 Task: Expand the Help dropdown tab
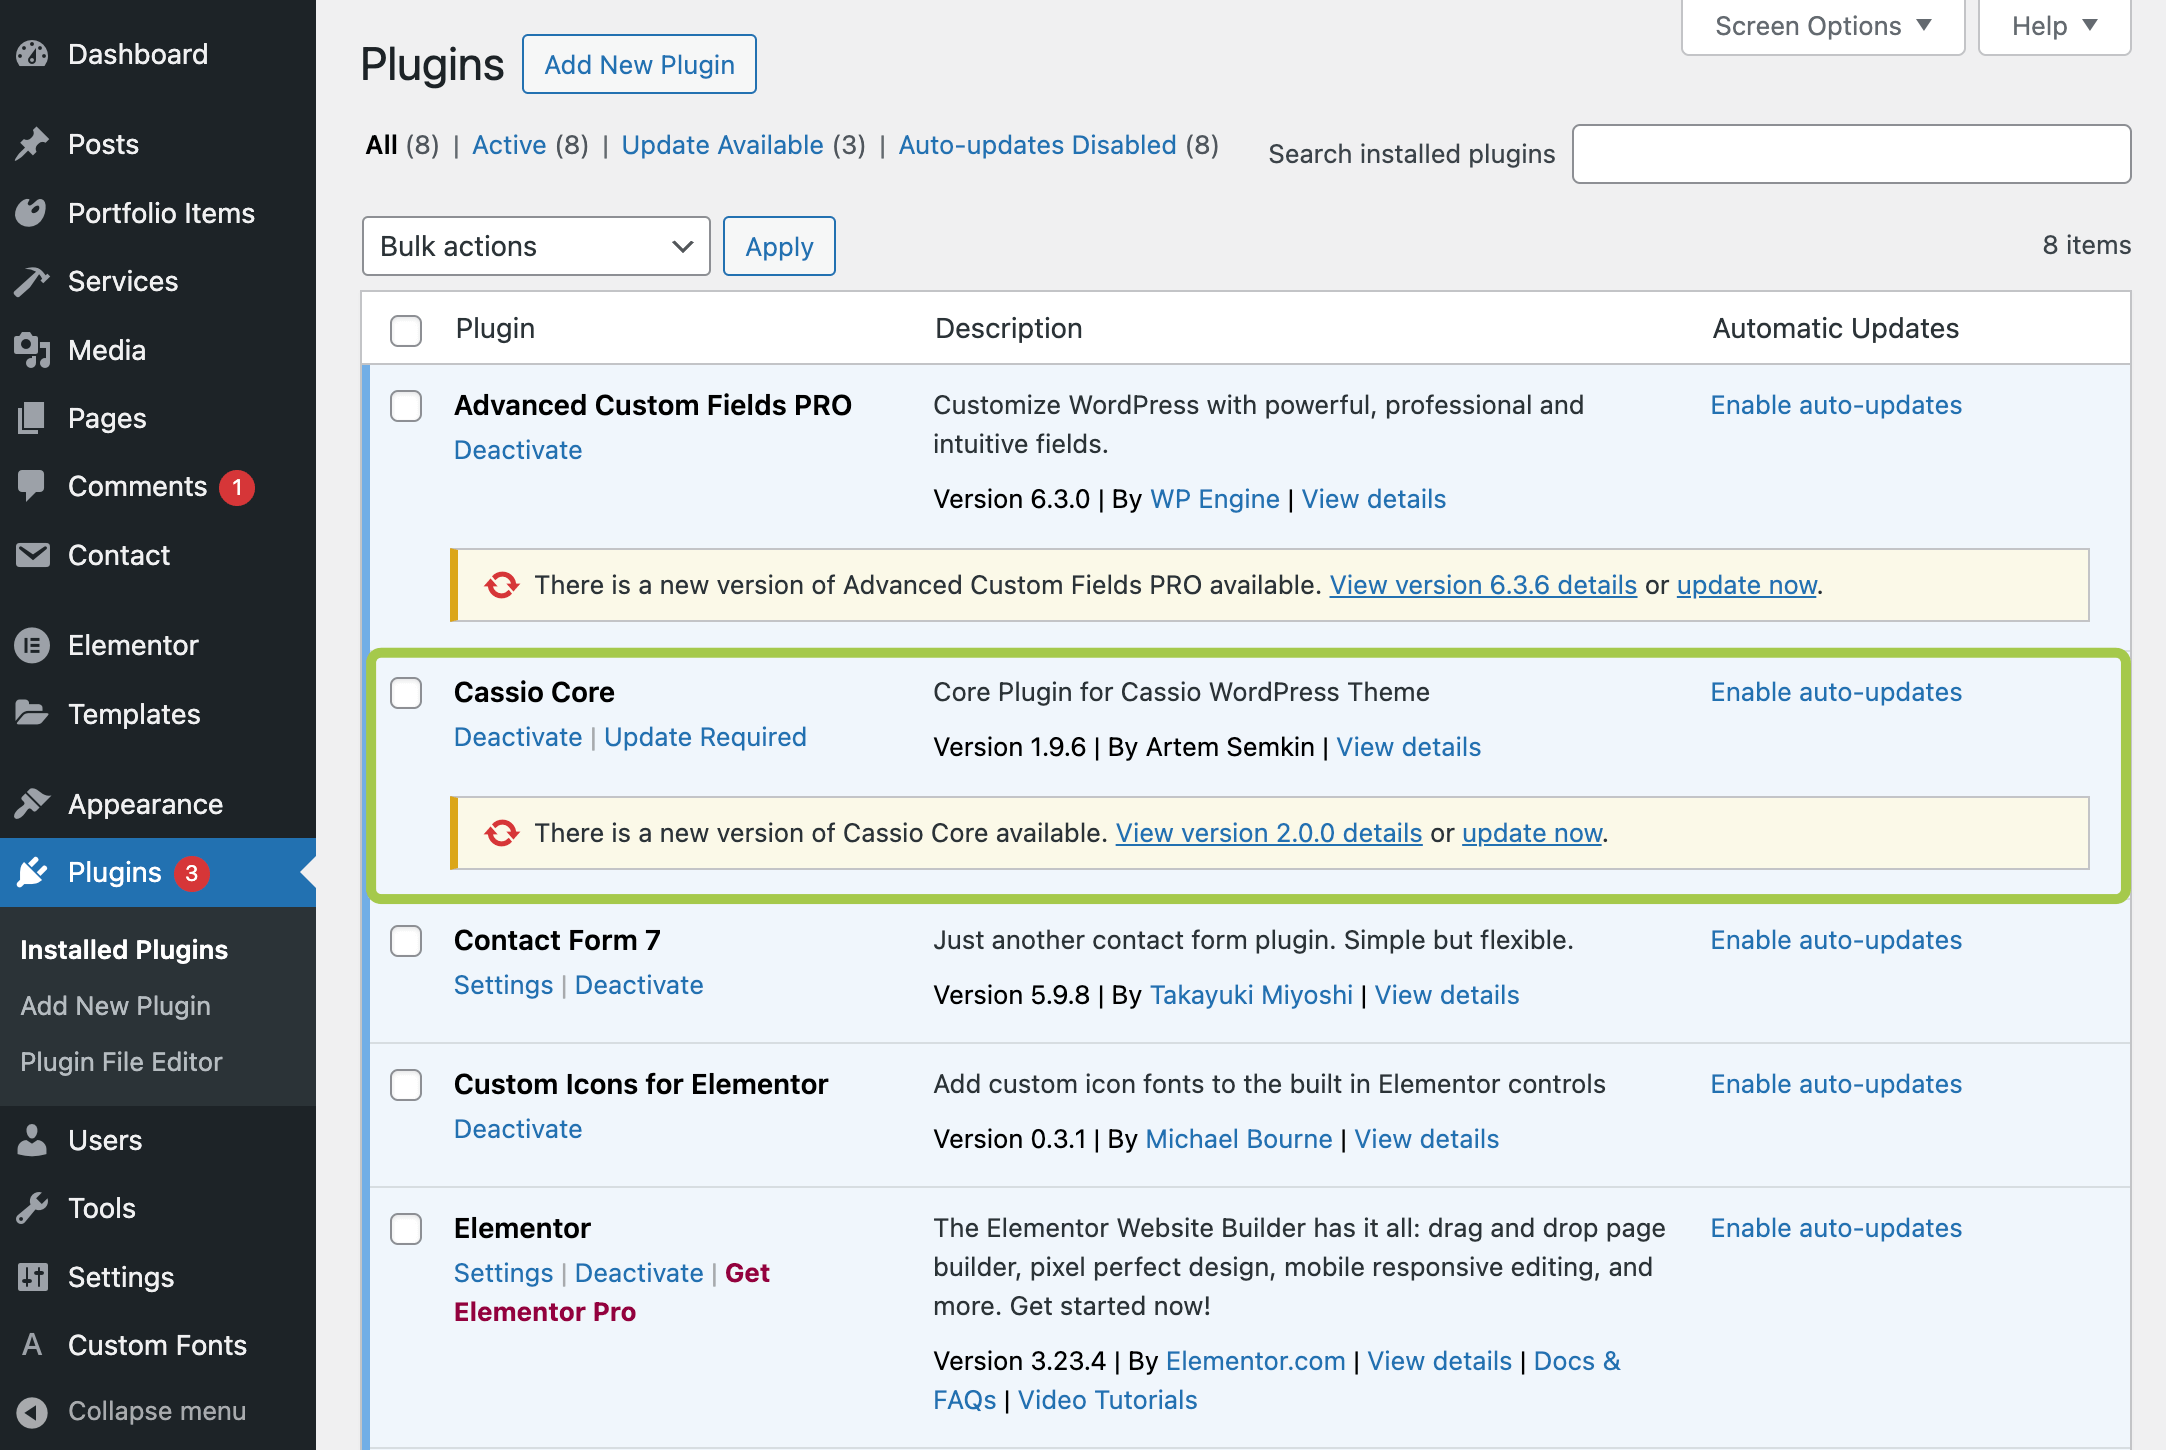[x=2053, y=26]
